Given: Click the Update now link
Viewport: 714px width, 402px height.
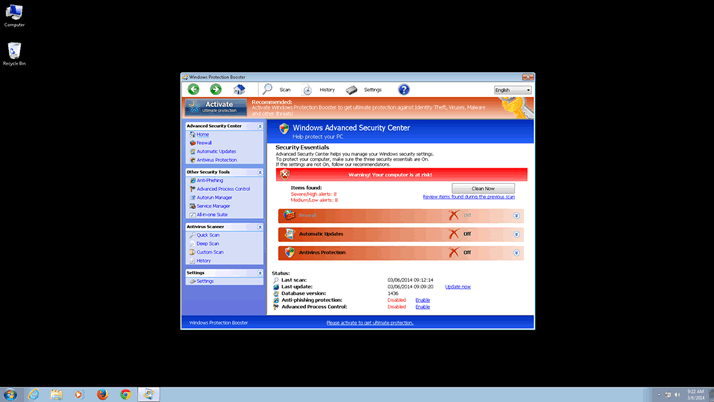Looking at the screenshot, I should point(458,287).
